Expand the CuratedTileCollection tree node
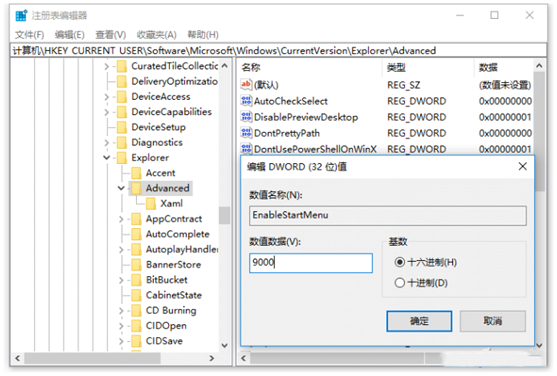The width and height of the screenshot is (557, 376). (x=107, y=66)
